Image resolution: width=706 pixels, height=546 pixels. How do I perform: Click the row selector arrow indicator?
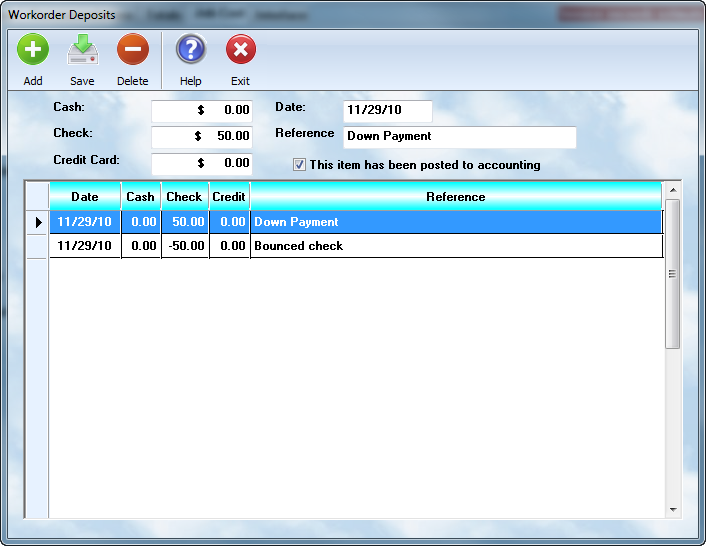tap(37, 222)
